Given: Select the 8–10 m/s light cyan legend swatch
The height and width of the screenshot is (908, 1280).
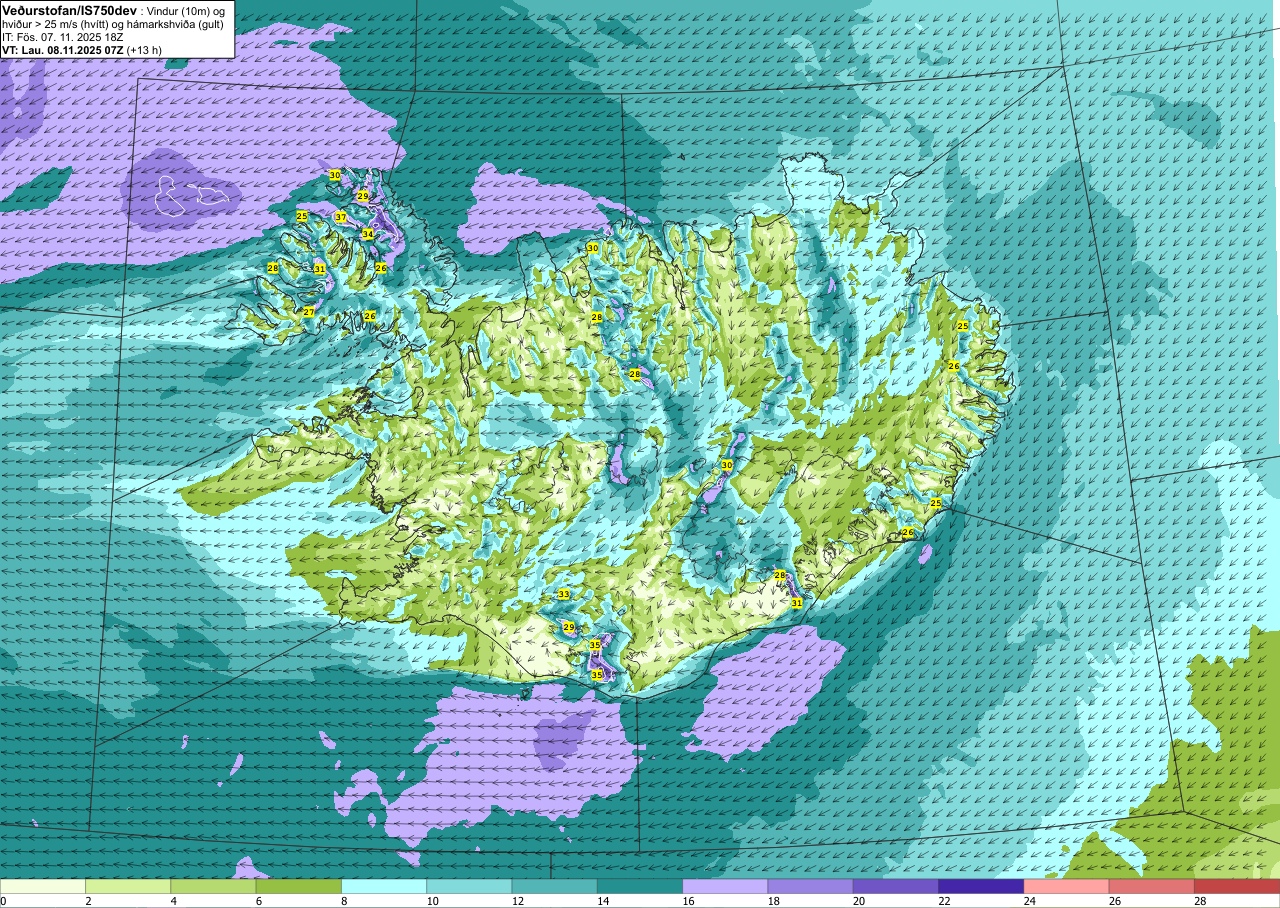Looking at the screenshot, I should [x=384, y=886].
